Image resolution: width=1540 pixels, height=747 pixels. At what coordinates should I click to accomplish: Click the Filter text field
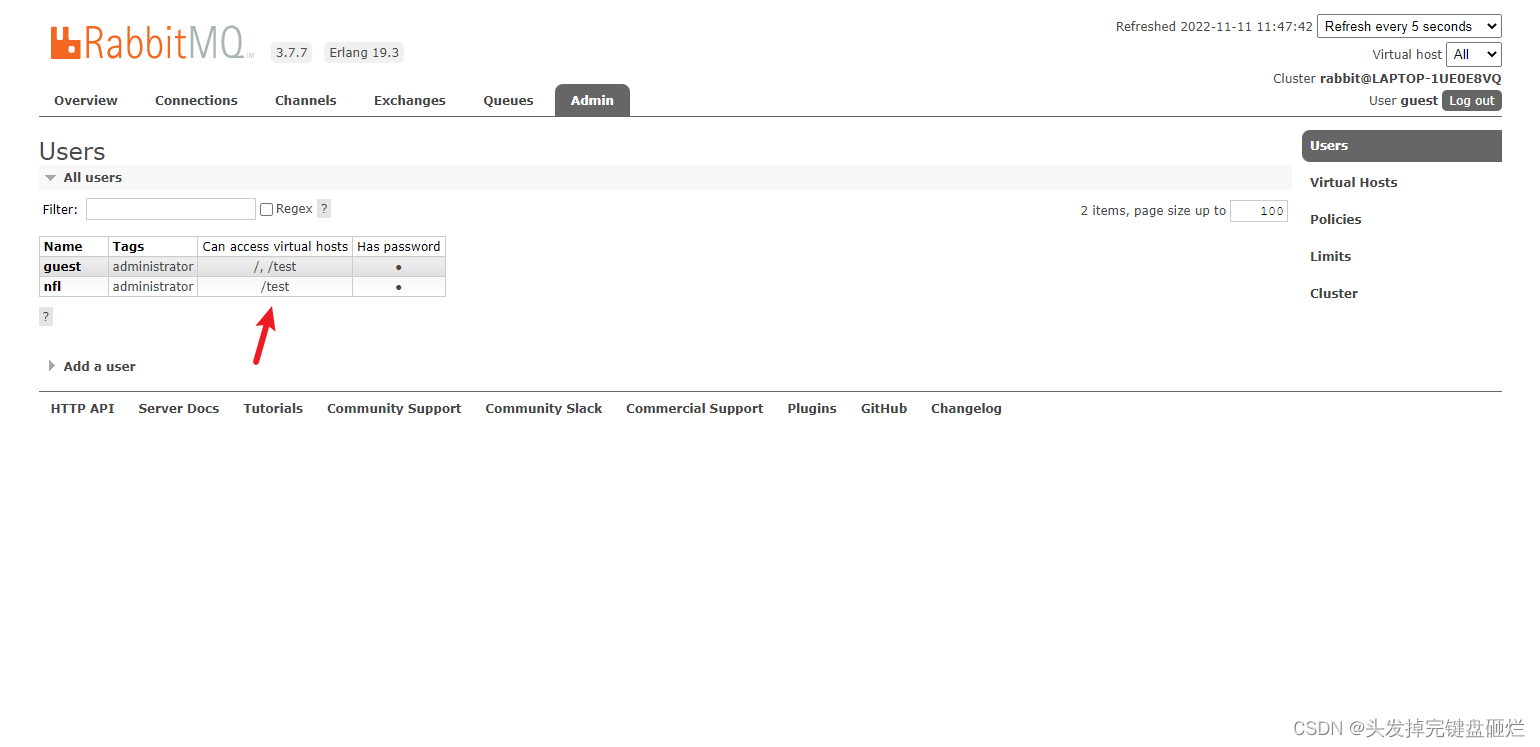pyautogui.click(x=171, y=209)
